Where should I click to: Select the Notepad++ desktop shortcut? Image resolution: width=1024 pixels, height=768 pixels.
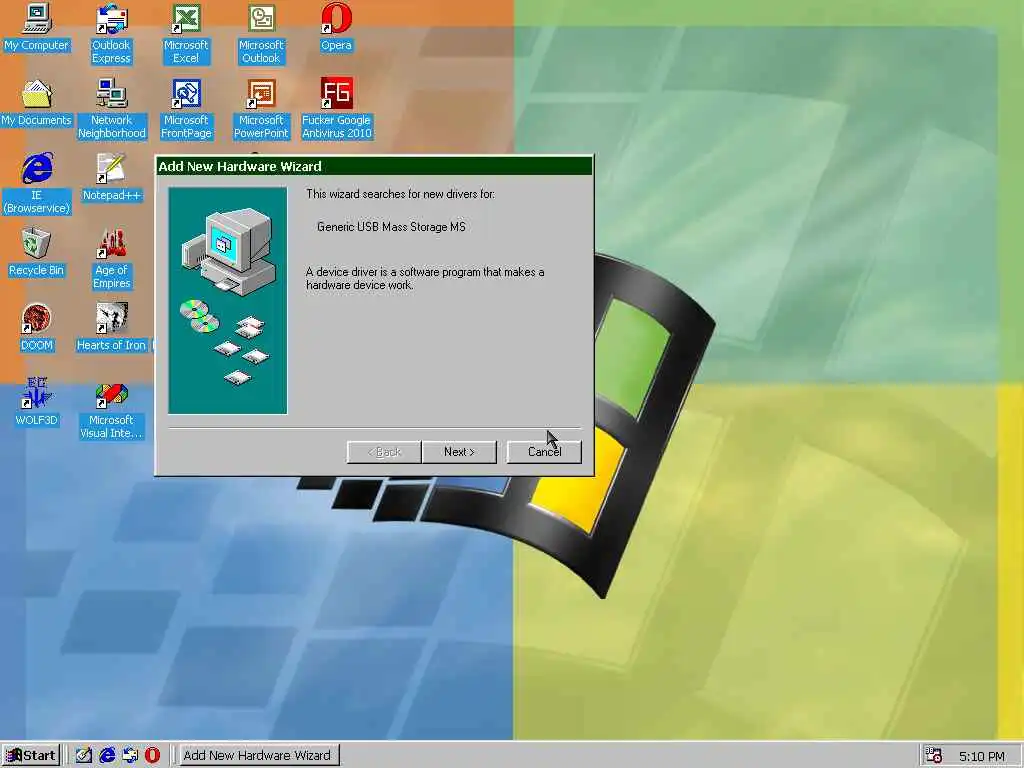[112, 178]
